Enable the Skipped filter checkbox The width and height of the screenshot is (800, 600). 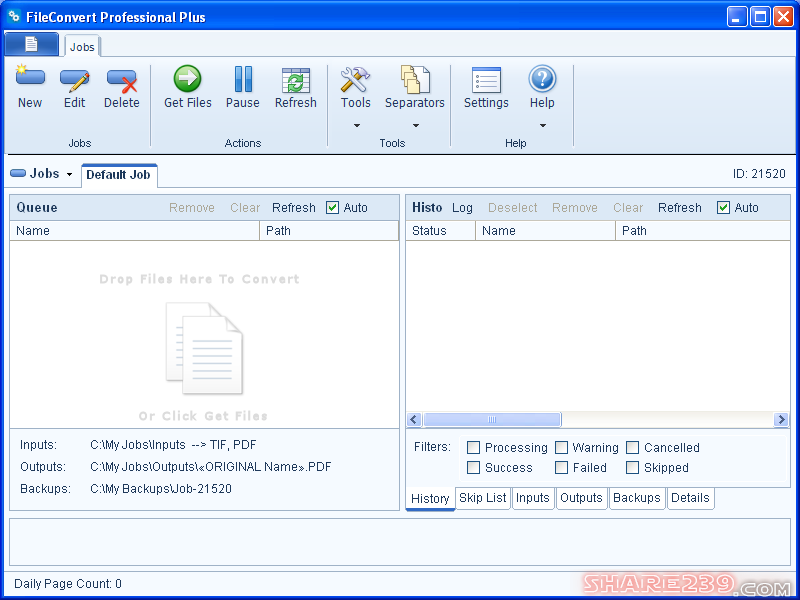point(632,467)
